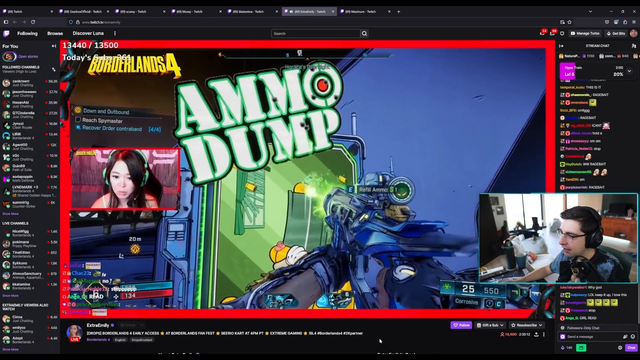Sort followed channels with the sort icon
Viewport: 640px width, 360px height.
(53, 69)
